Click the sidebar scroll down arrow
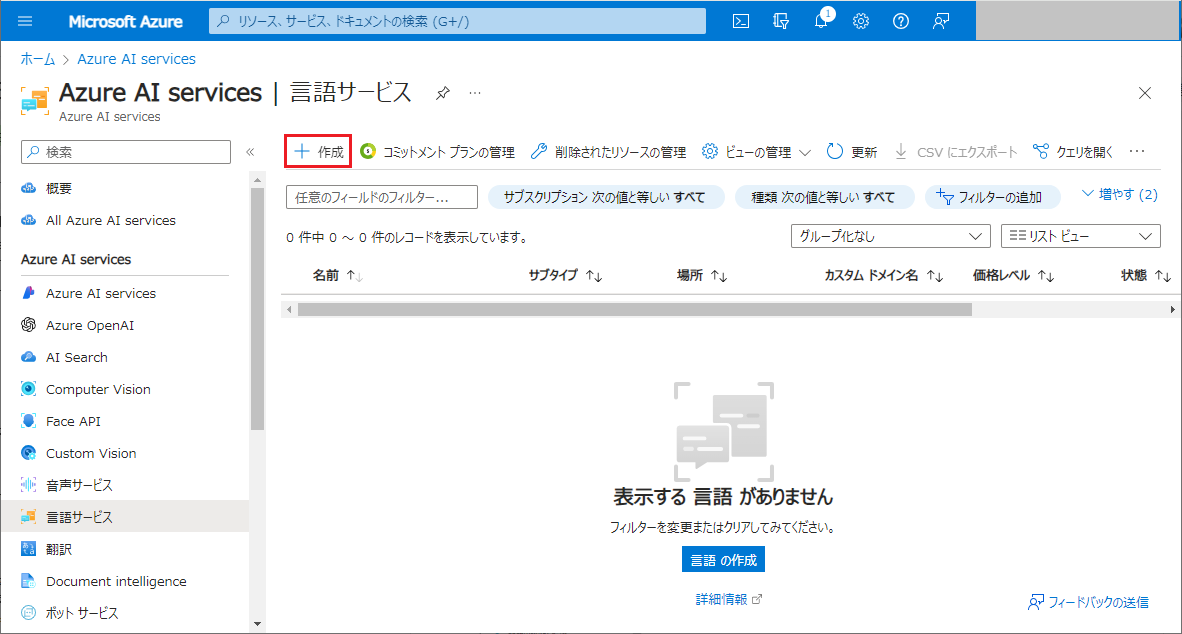 click(x=258, y=623)
